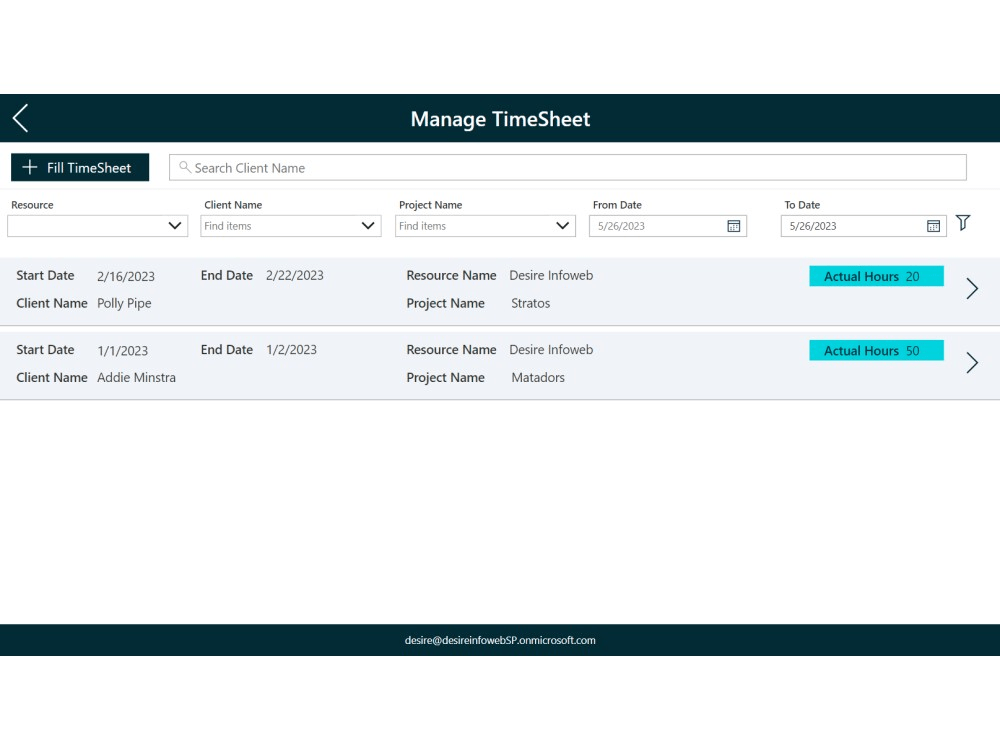Viewport: 1000px width, 750px height.
Task: Open the To Date calendar picker
Action: [932, 226]
